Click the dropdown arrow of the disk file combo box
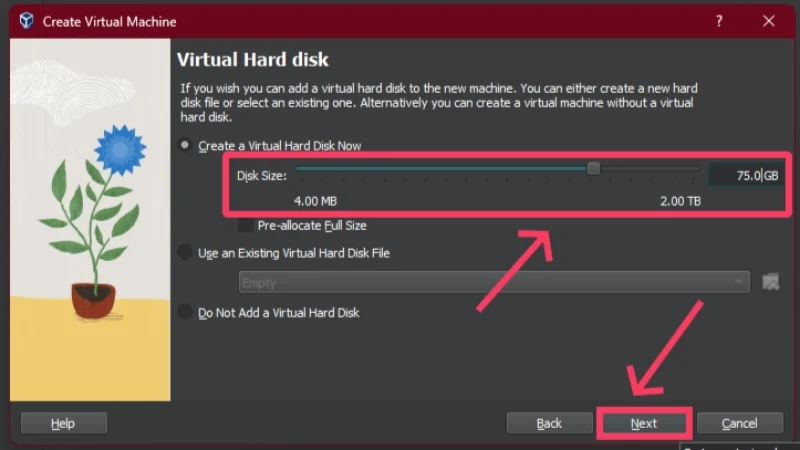This screenshot has height=450, width=800. point(738,282)
